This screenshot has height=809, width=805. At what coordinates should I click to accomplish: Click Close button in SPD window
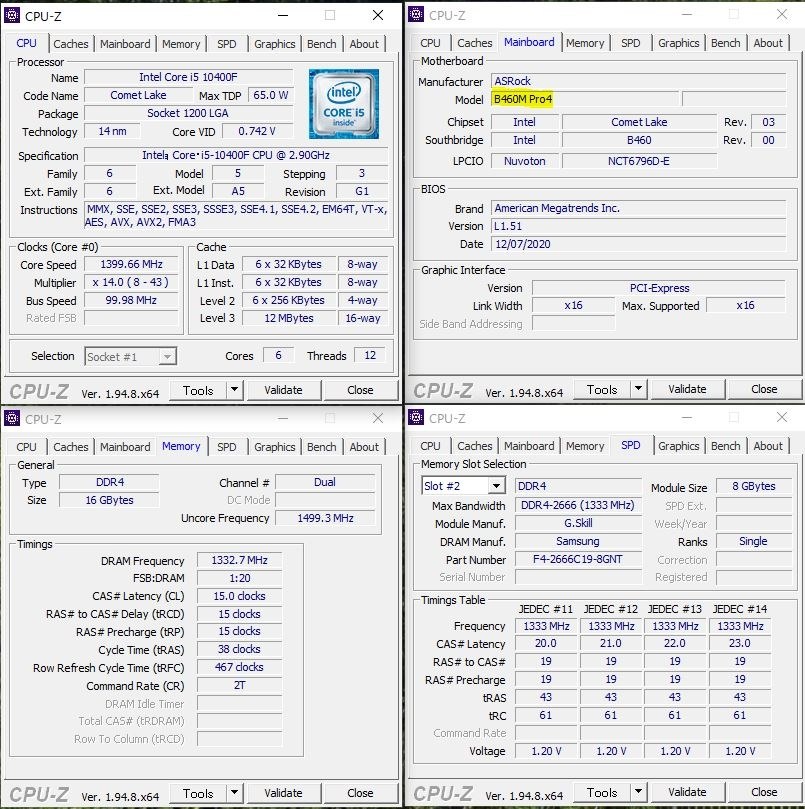pos(764,792)
